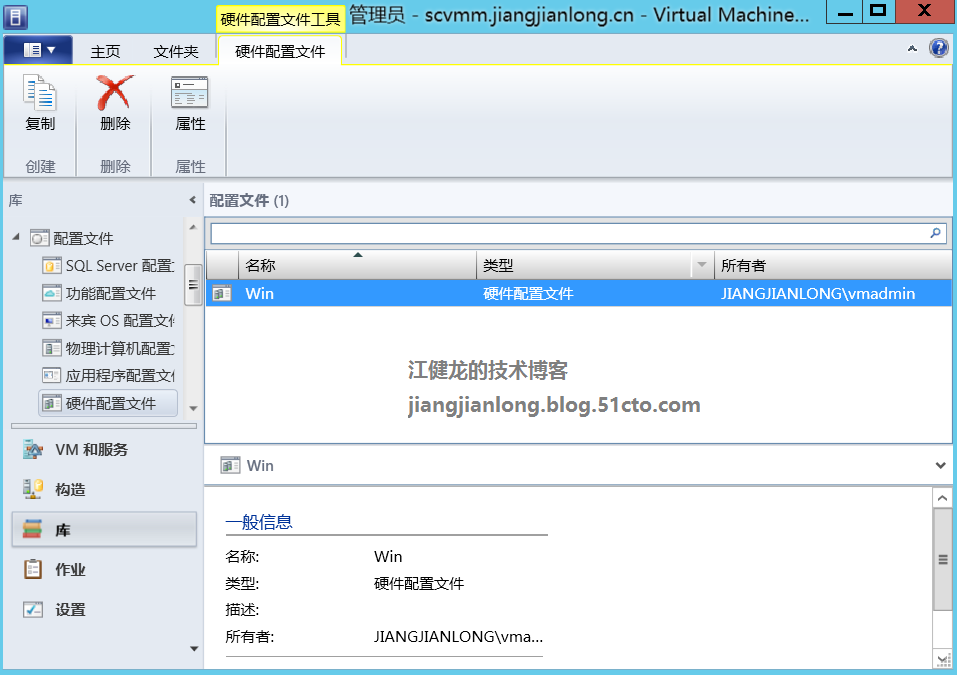Click the details pane scrollbar thumb
This screenshot has height=675, width=957.
tap(942, 559)
